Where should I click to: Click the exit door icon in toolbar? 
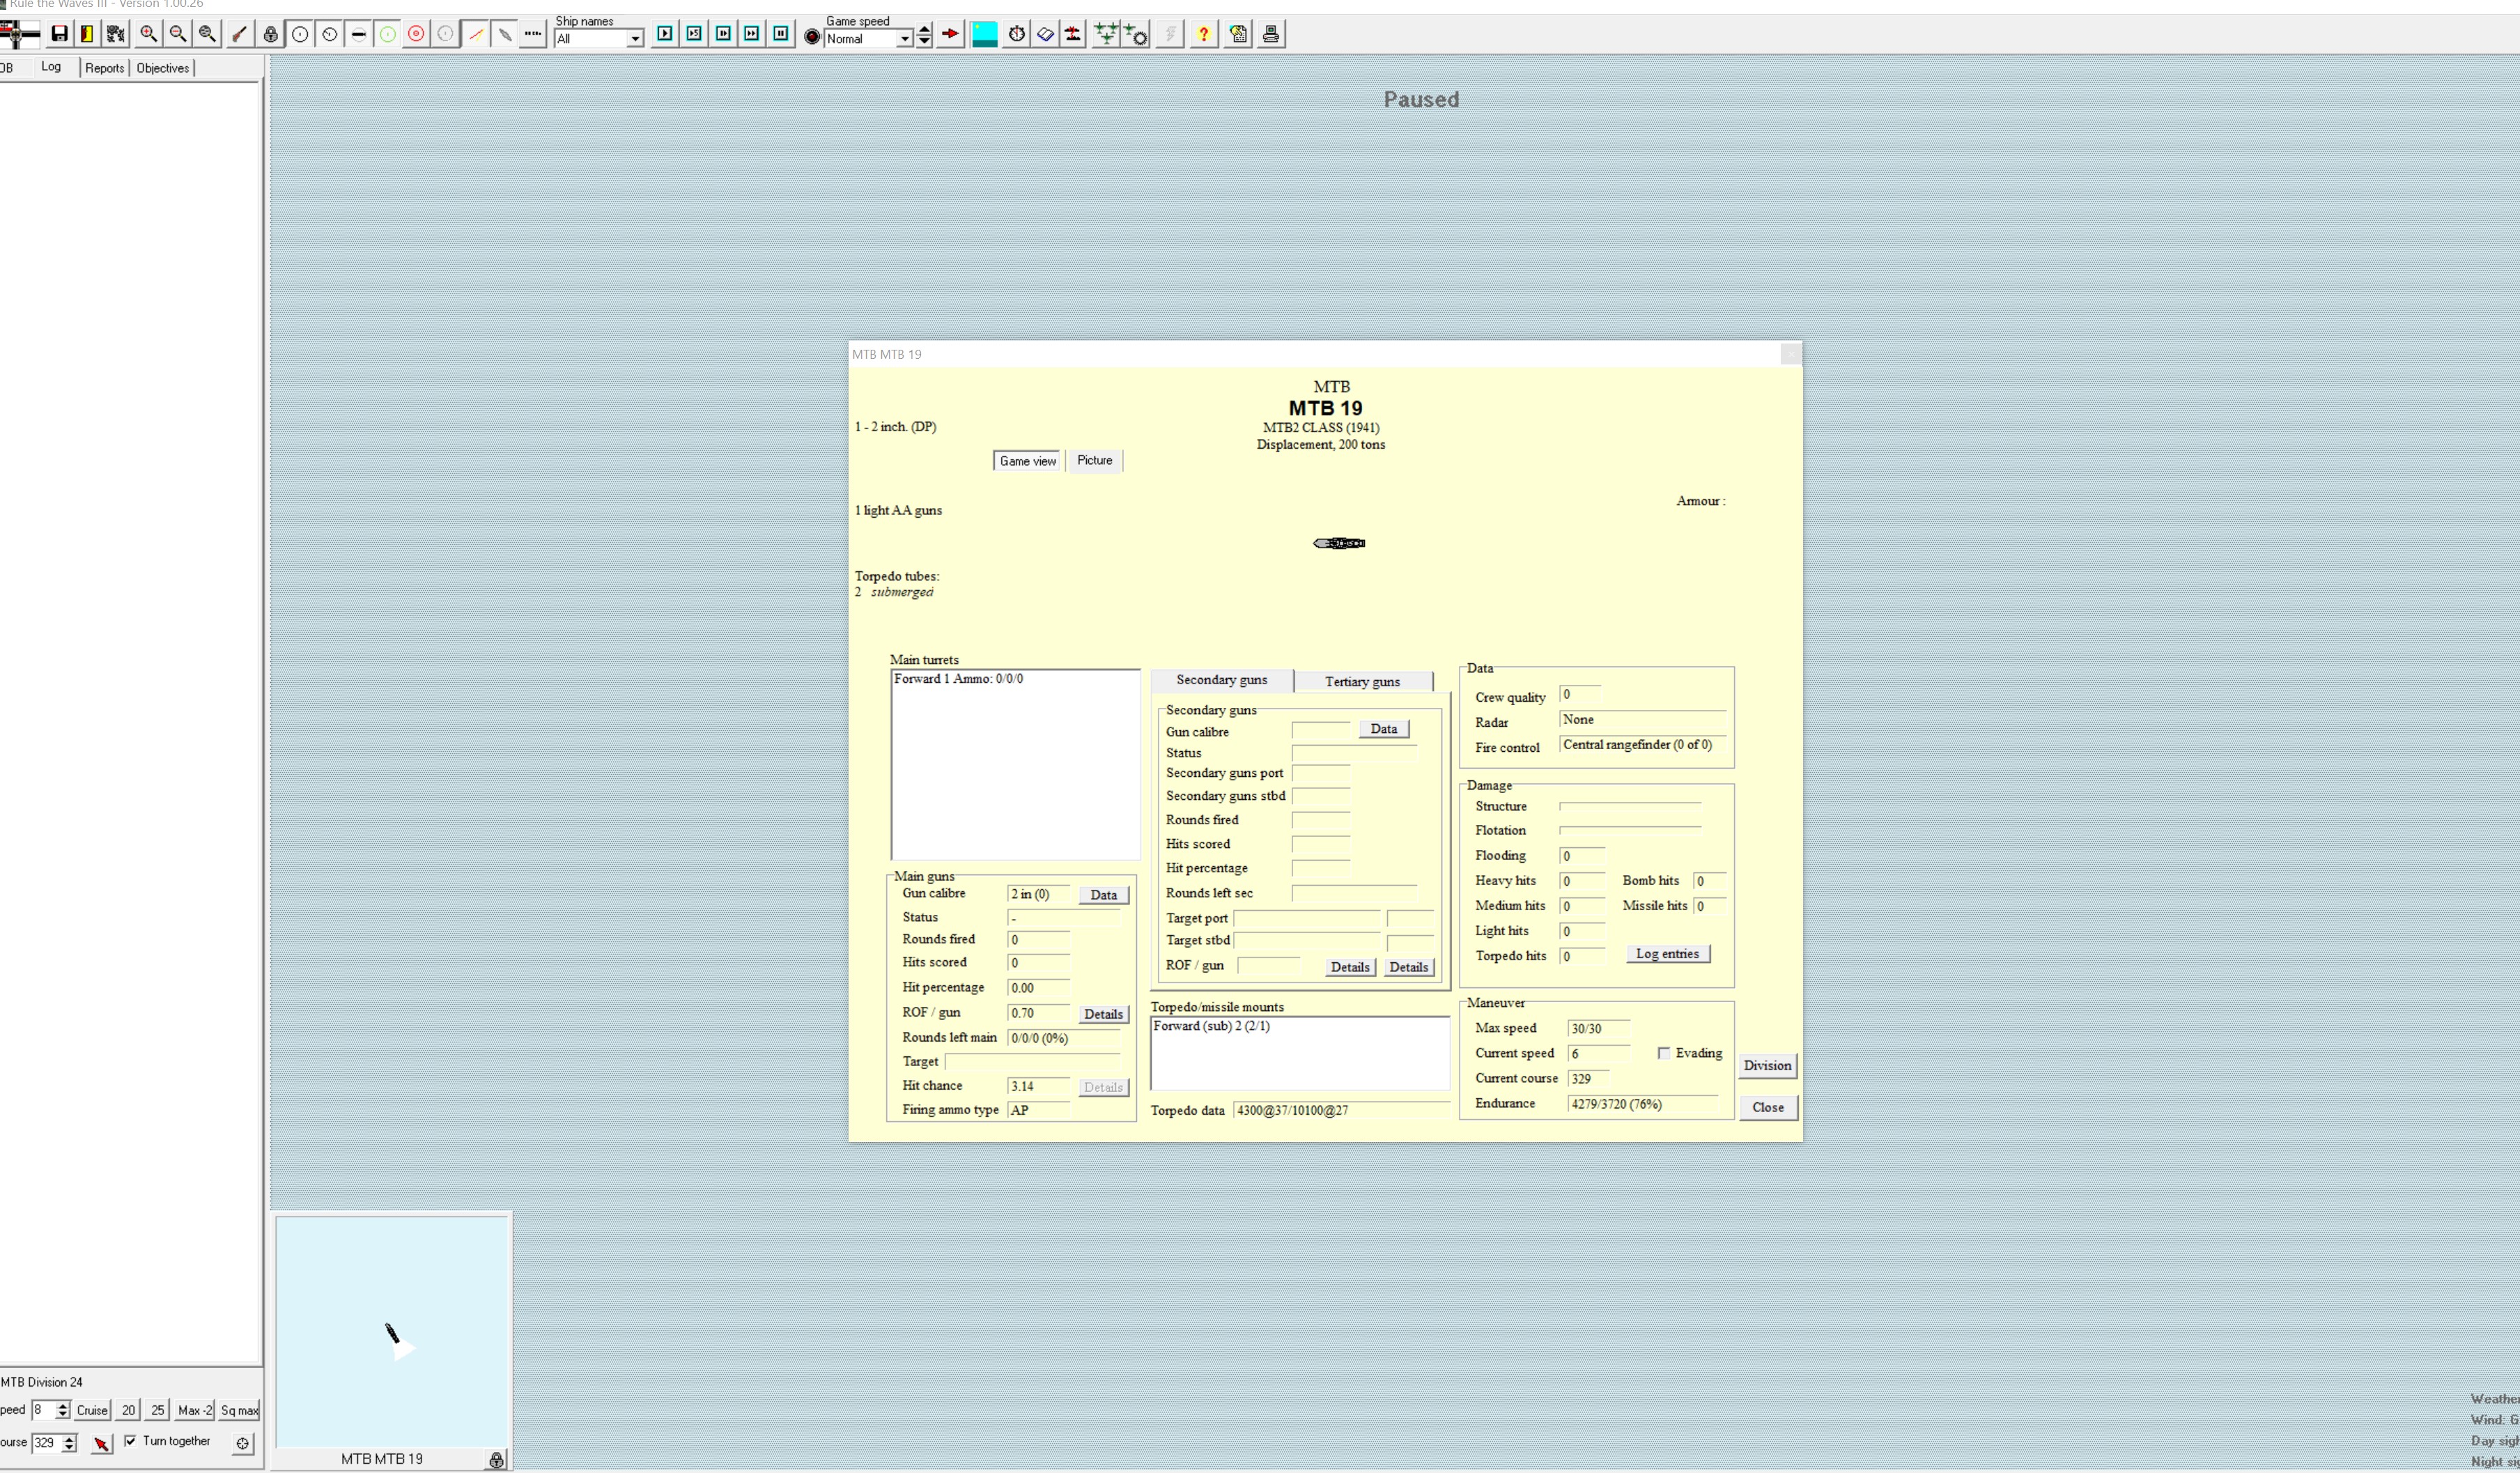pyautogui.click(x=87, y=34)
